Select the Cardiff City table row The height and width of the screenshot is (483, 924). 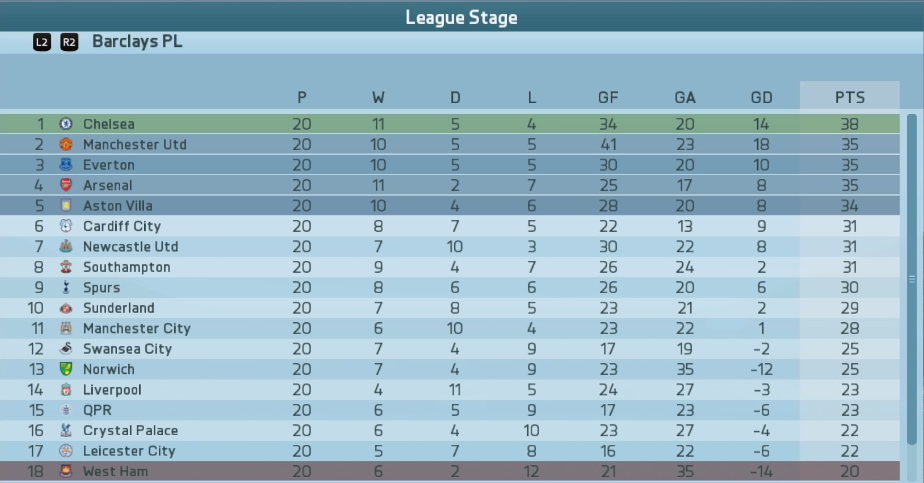pyautogui.click(x=450, y=226)
